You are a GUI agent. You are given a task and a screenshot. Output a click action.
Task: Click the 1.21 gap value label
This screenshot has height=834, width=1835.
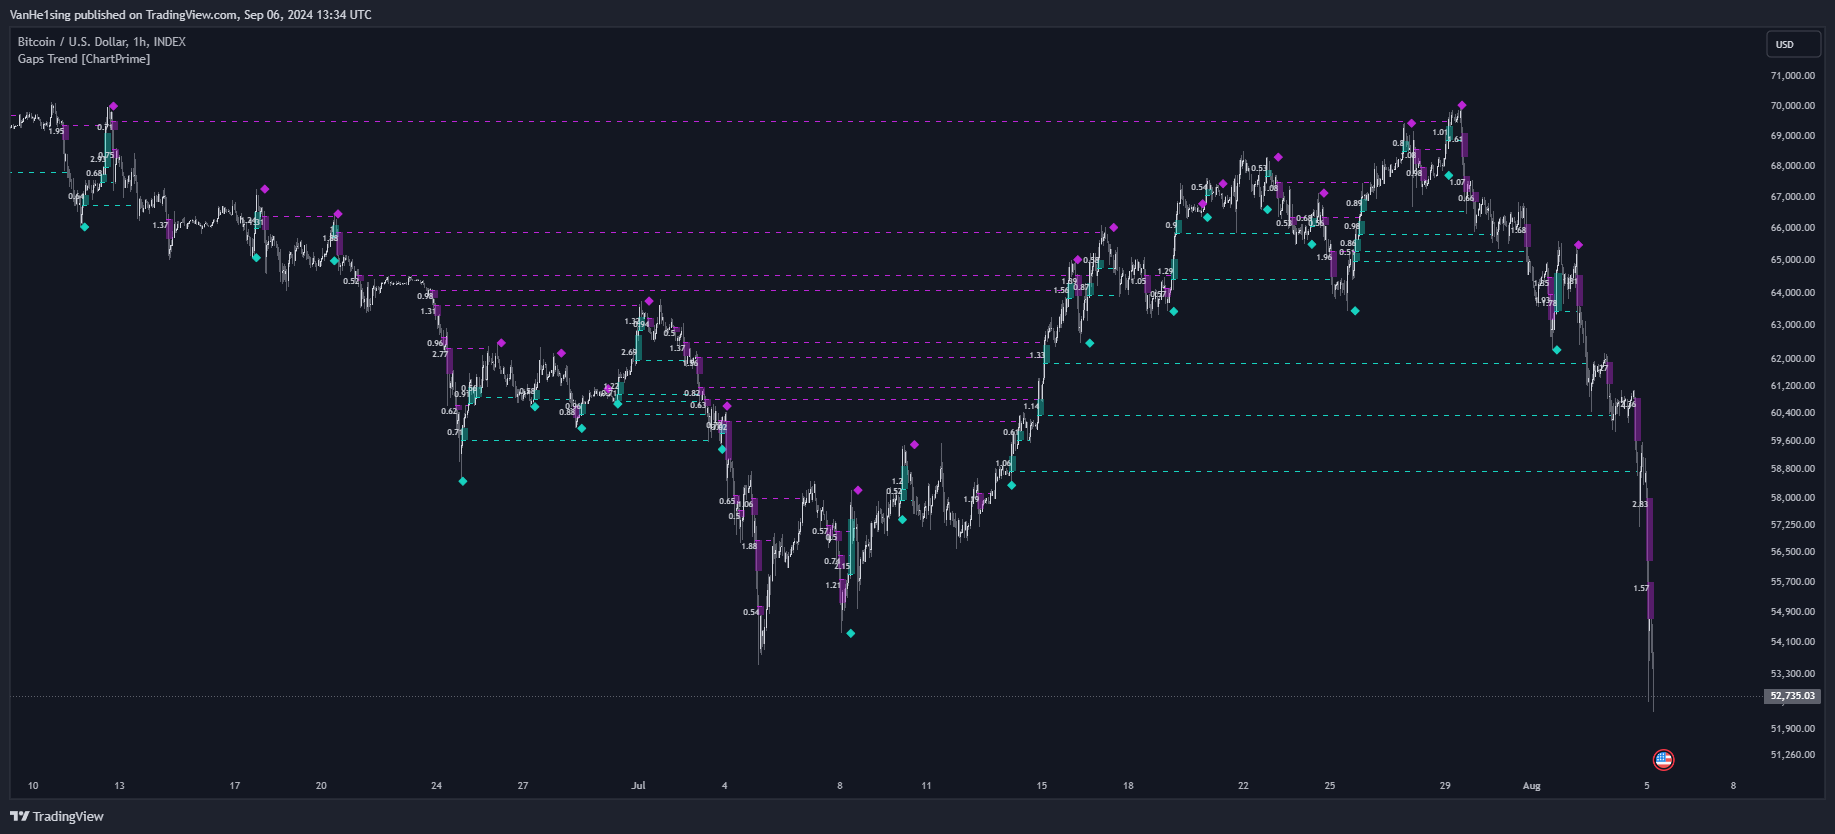click(833, 585)
